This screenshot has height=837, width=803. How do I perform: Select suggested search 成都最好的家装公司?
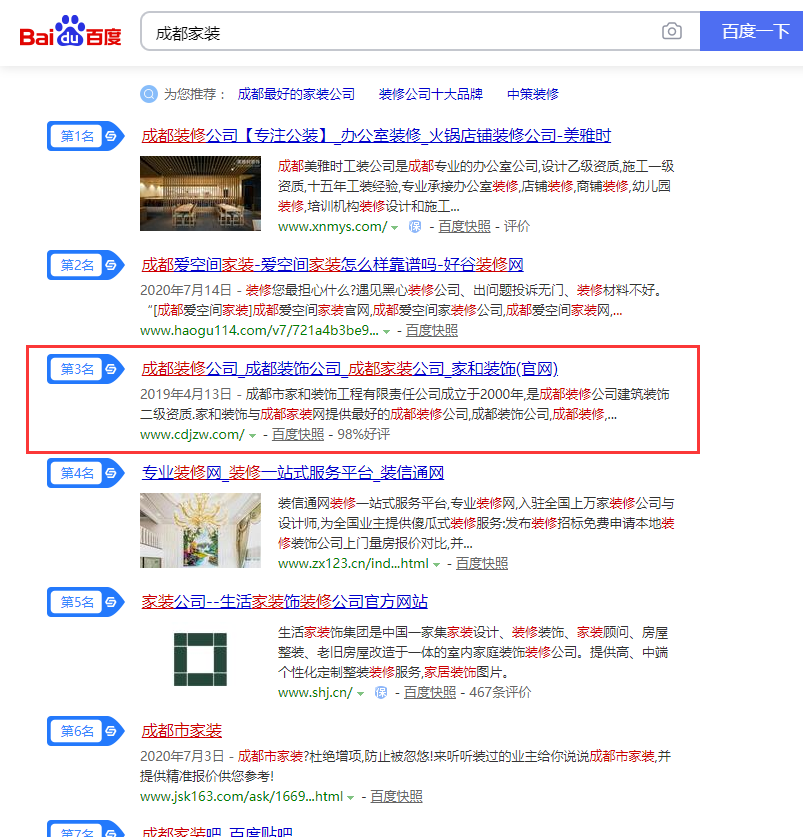(x=296, y=94)
